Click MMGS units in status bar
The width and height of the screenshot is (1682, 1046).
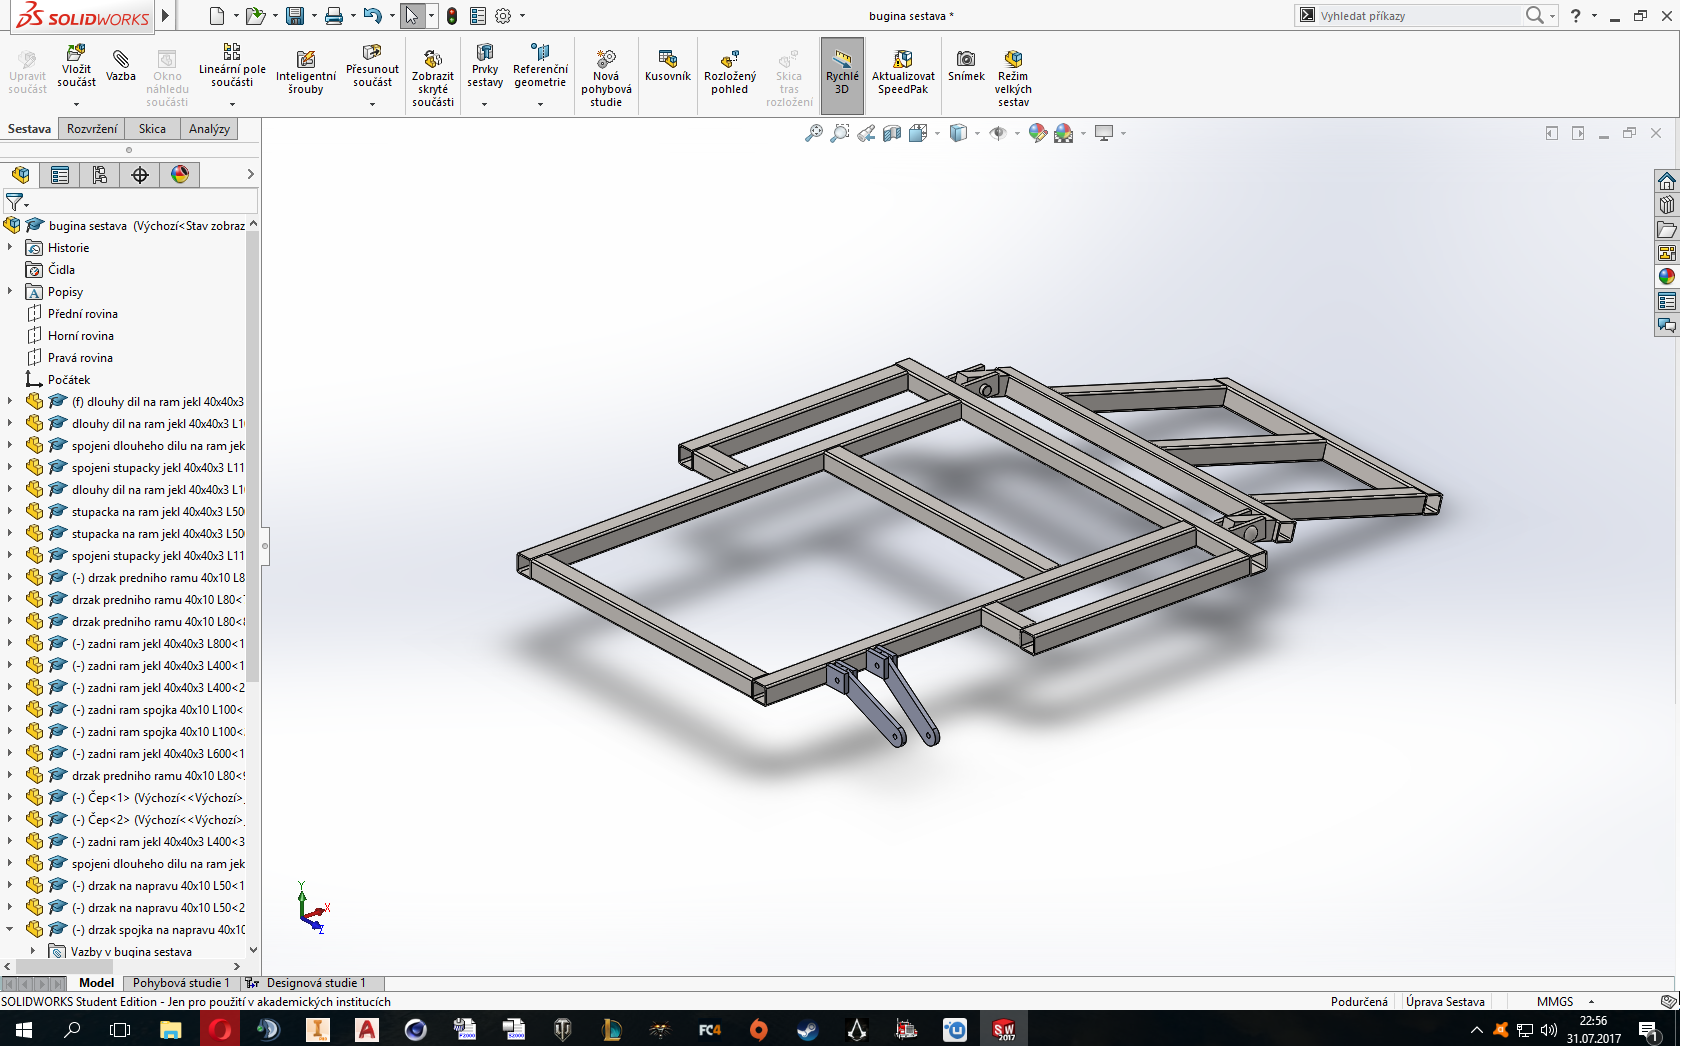1555,1001
